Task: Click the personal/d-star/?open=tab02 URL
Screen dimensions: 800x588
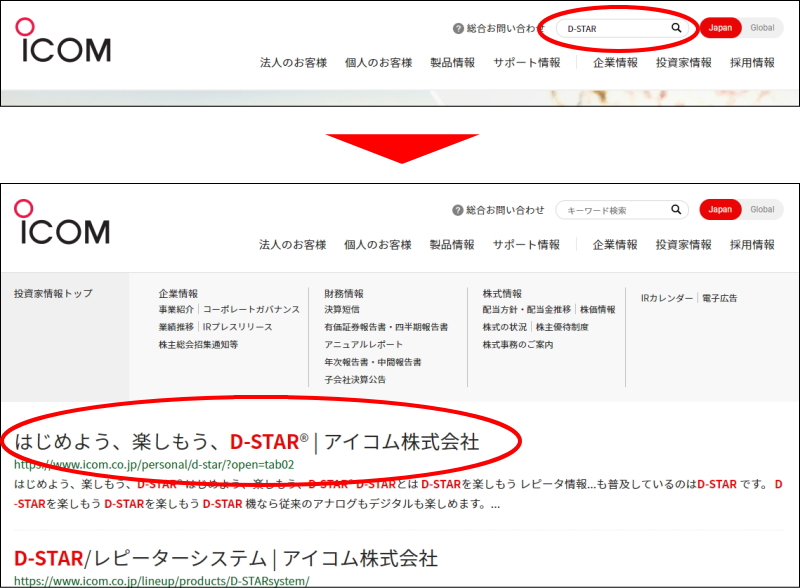Action: (154, 464)
